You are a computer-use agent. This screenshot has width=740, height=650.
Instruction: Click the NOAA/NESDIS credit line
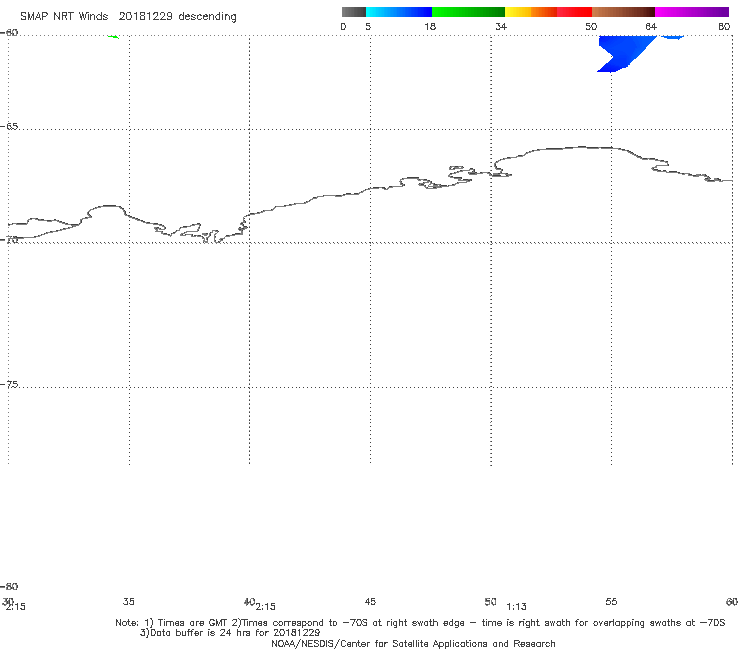[x=413, y=644]
